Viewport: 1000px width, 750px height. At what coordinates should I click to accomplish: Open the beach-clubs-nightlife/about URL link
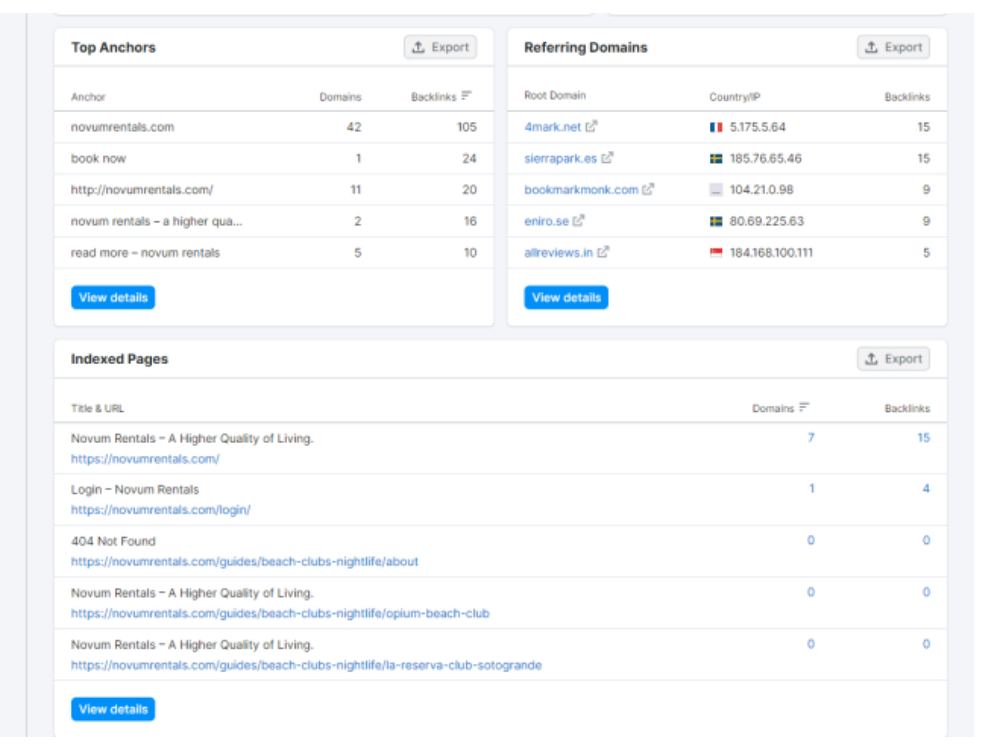pos(244,561)
